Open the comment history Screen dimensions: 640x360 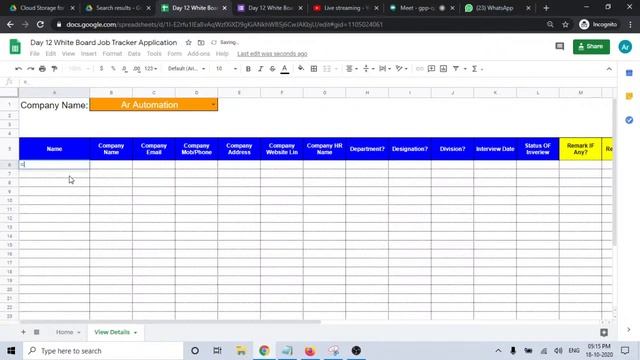point(560,47)
